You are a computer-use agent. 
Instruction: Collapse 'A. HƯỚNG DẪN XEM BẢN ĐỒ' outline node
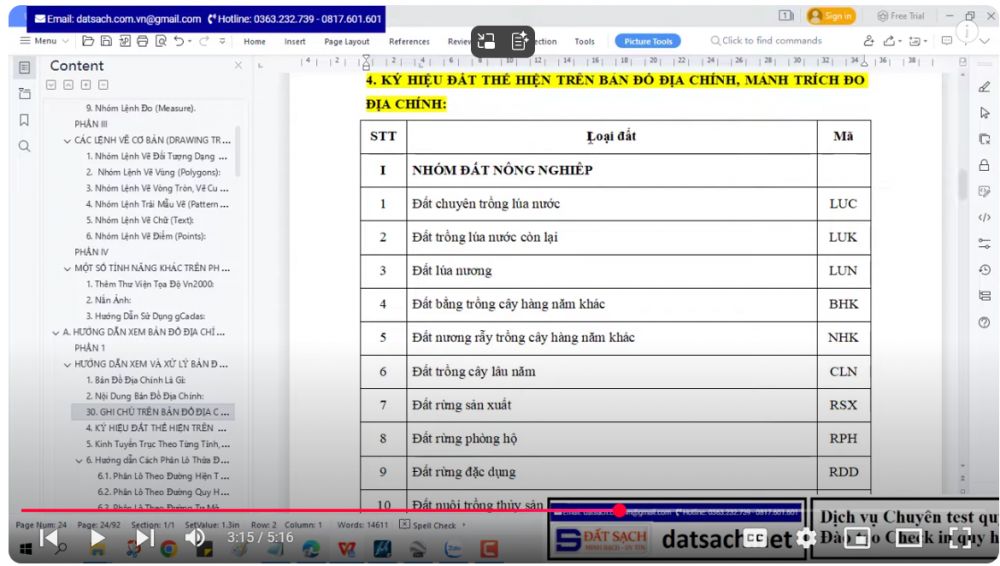pyautogui.click(x=55, y=332)
